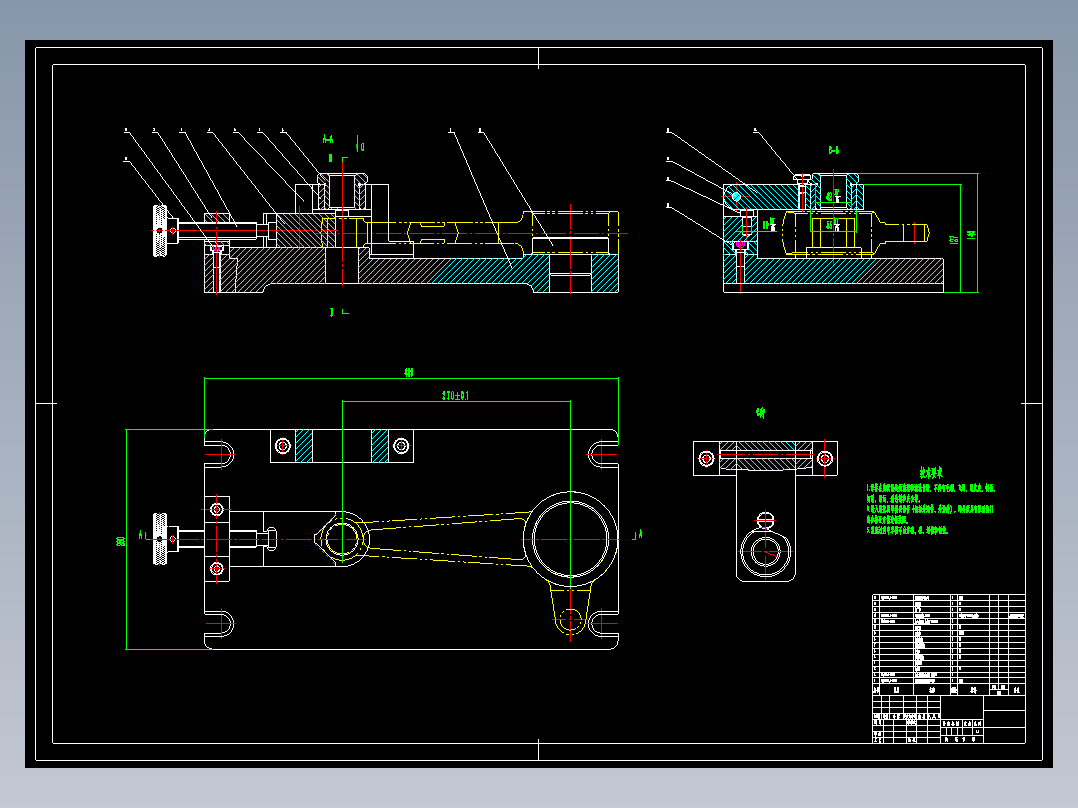The height and width of the screenshot is (808, 1078).
Task: Select the 127 vertical dimension text
Action: [954, 239]
